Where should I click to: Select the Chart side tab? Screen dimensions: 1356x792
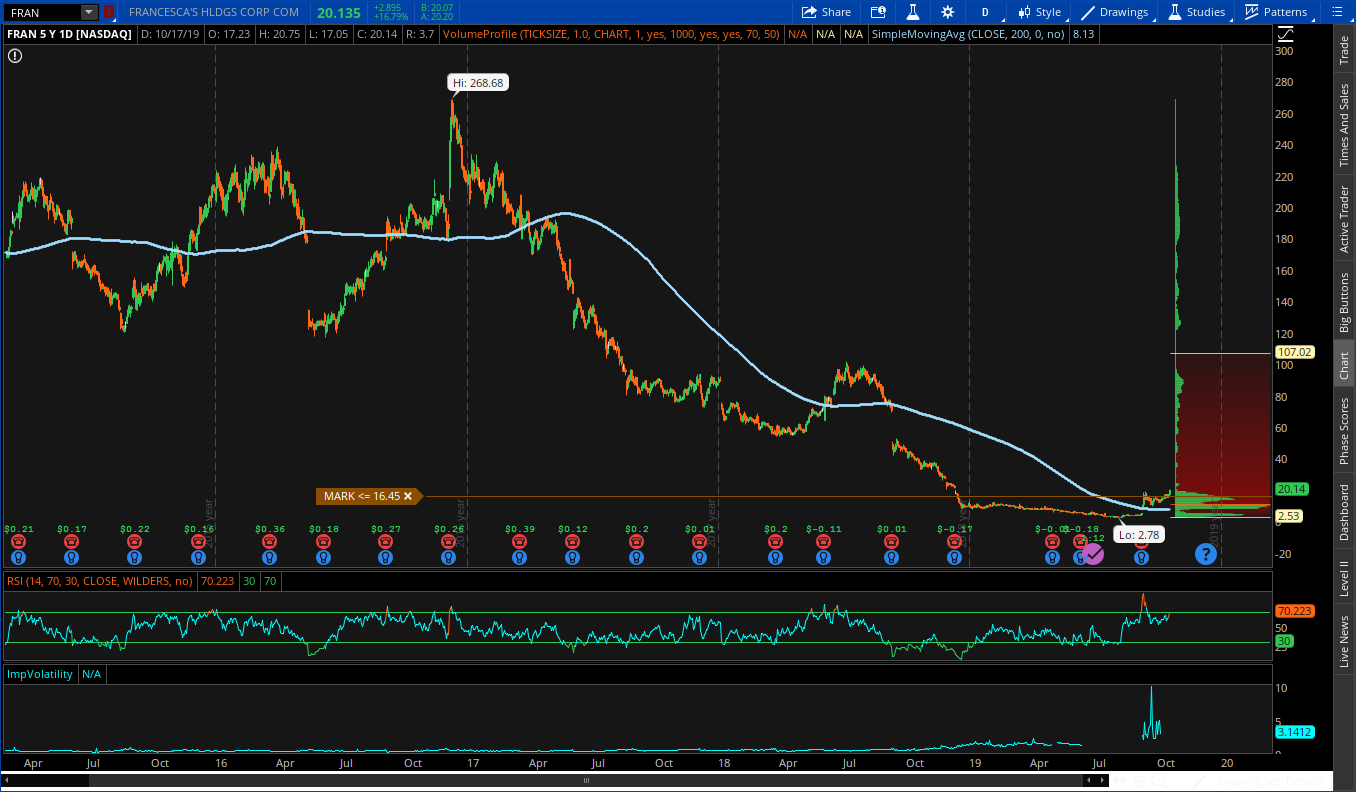coord(1344,365)
